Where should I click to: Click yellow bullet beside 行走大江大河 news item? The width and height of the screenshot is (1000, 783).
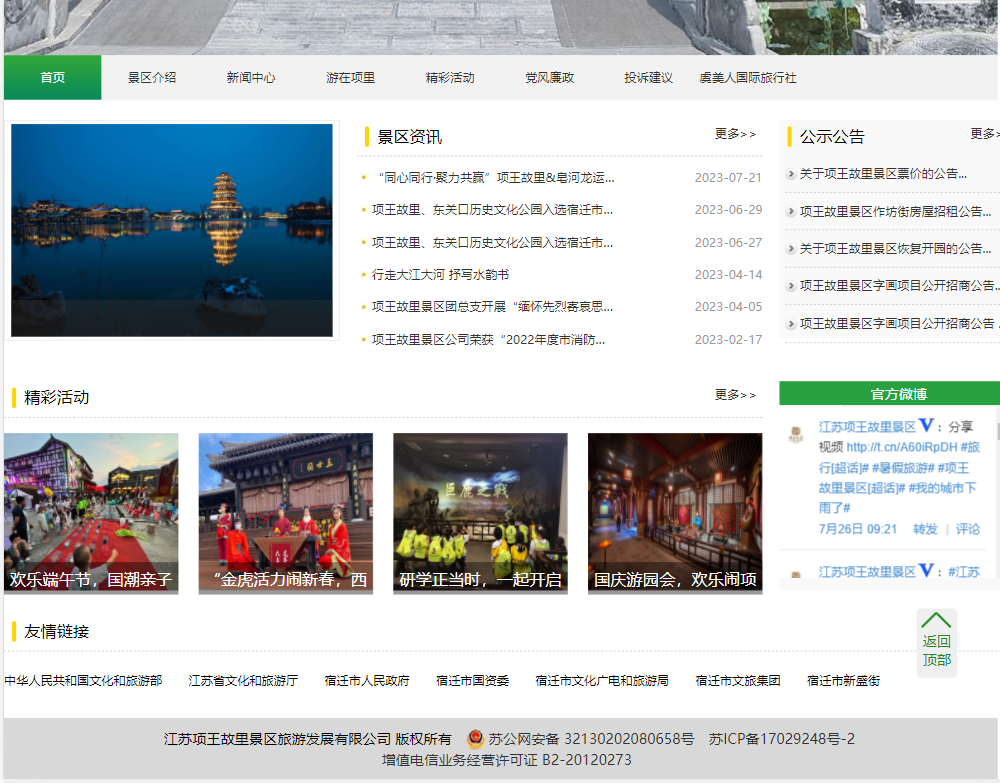click(364, 275)
